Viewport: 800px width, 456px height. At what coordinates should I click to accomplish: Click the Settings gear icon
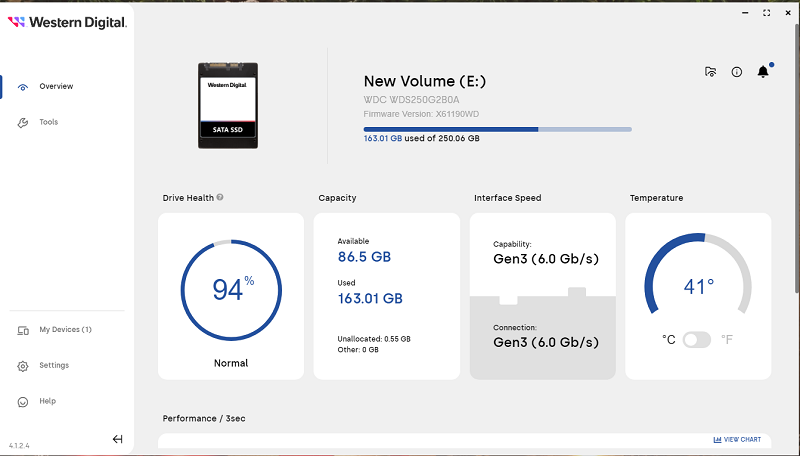coord(23,366)
